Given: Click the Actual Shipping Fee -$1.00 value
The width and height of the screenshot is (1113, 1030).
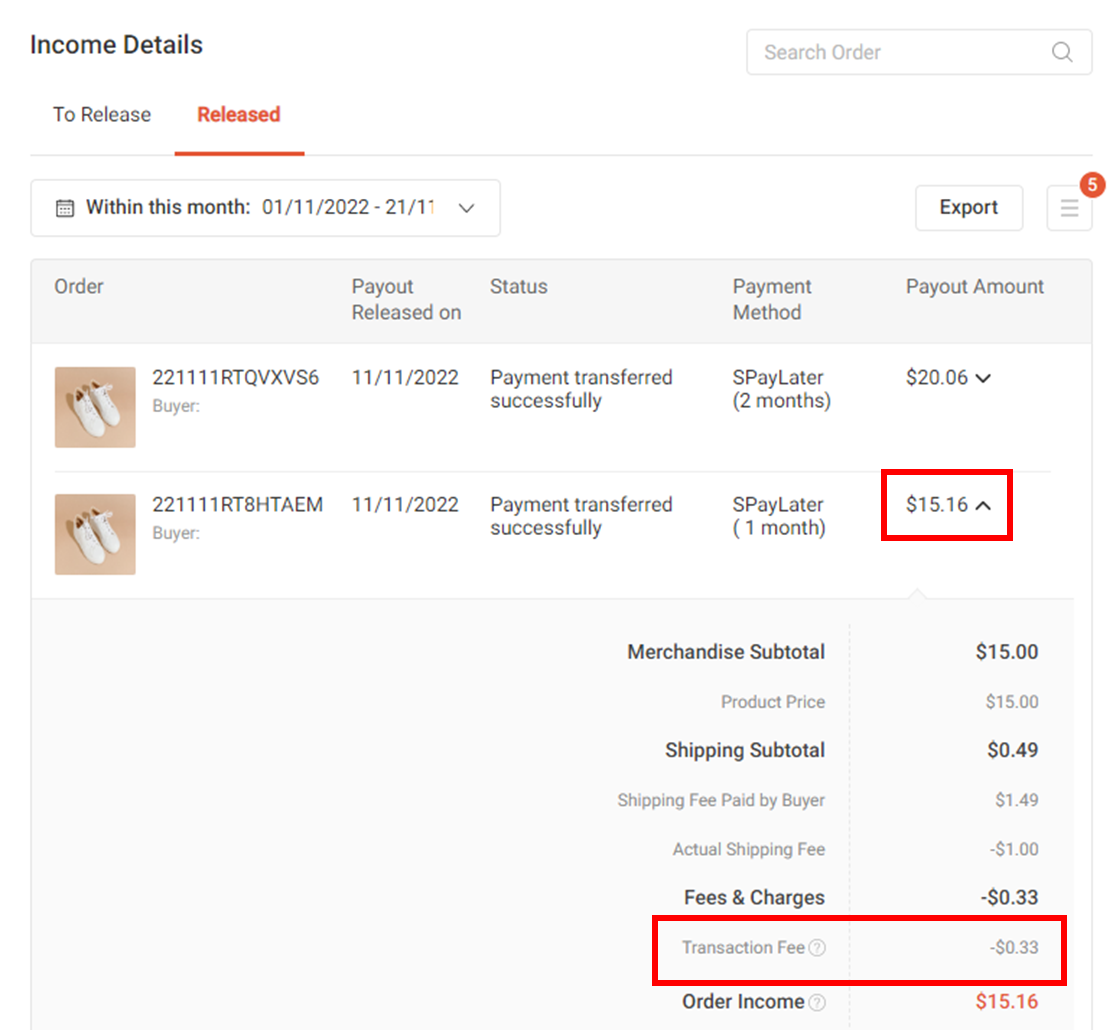Looking at the screenshot, I should point(1014,849).
